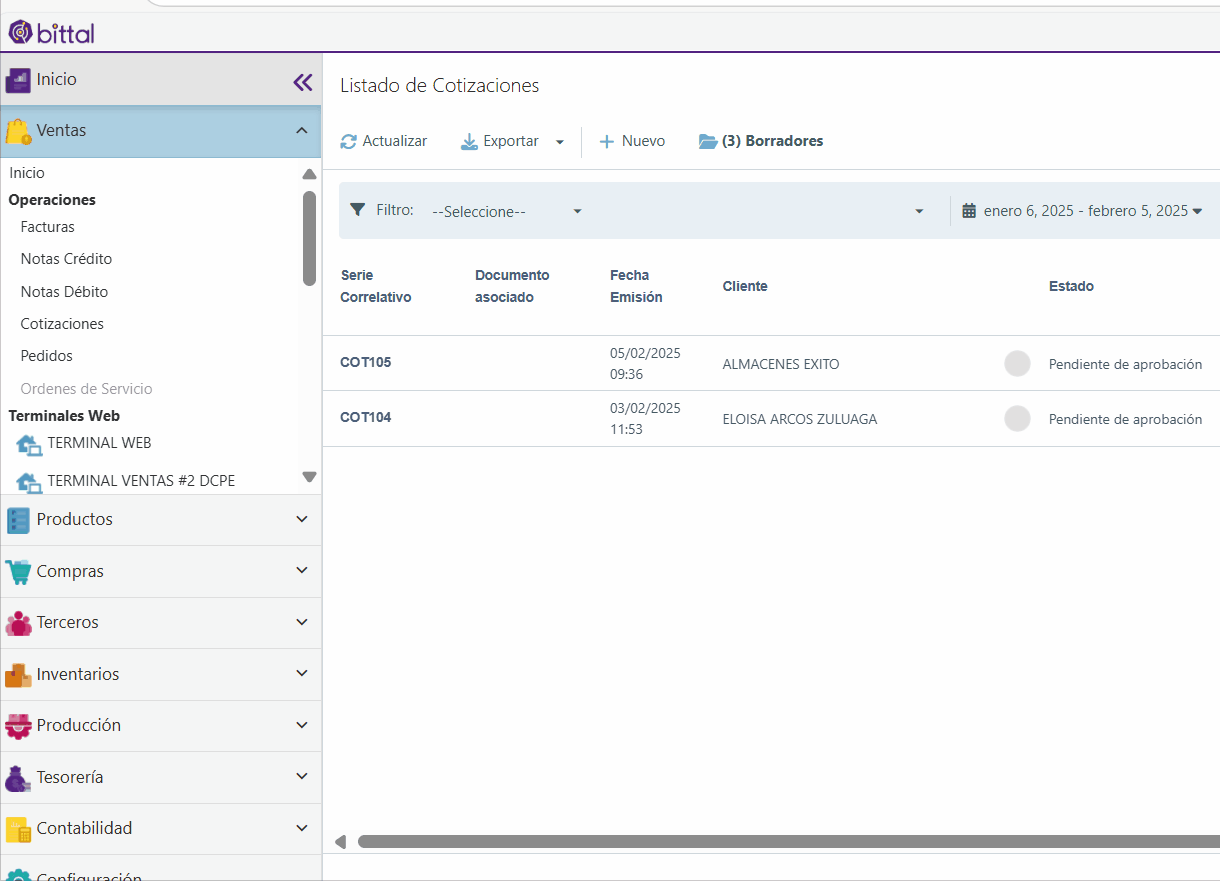Click the TERMINAL WEB icon

click(29, 444)
